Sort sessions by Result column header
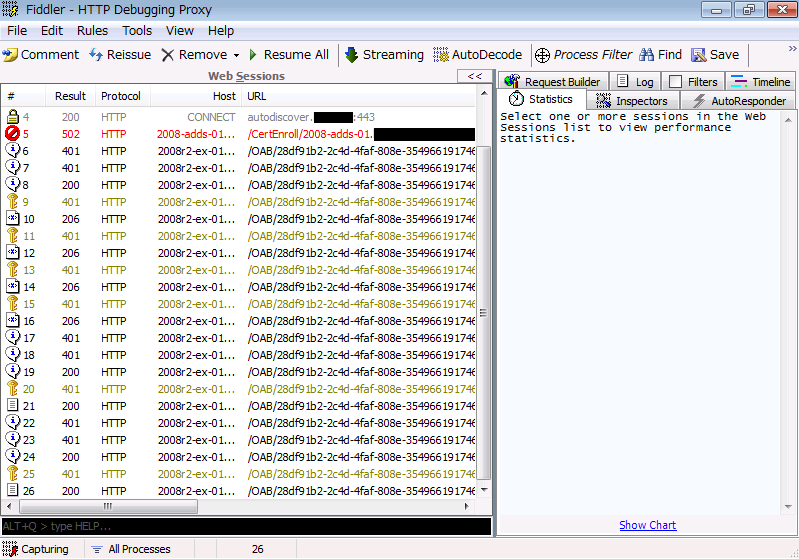Screen dimensions: 799x559 (71, 96)
